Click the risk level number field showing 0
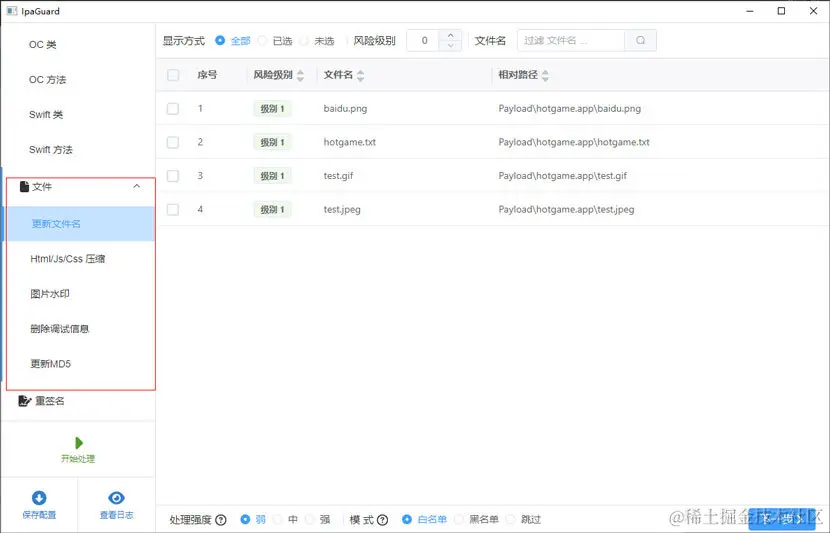This screenshot has height=533, width=830. coord(423,40)
